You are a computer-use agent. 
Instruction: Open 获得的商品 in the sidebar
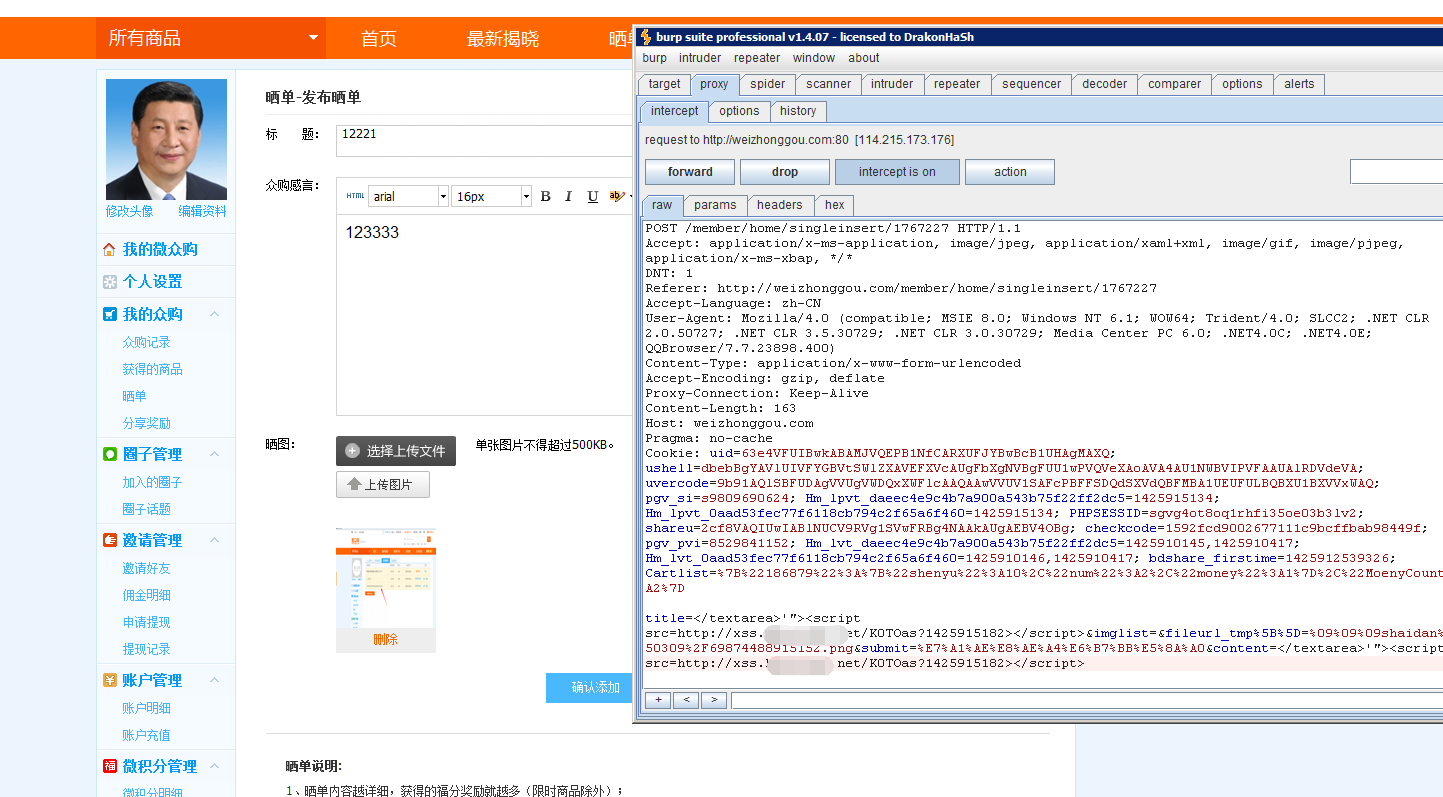click(153, 369)
